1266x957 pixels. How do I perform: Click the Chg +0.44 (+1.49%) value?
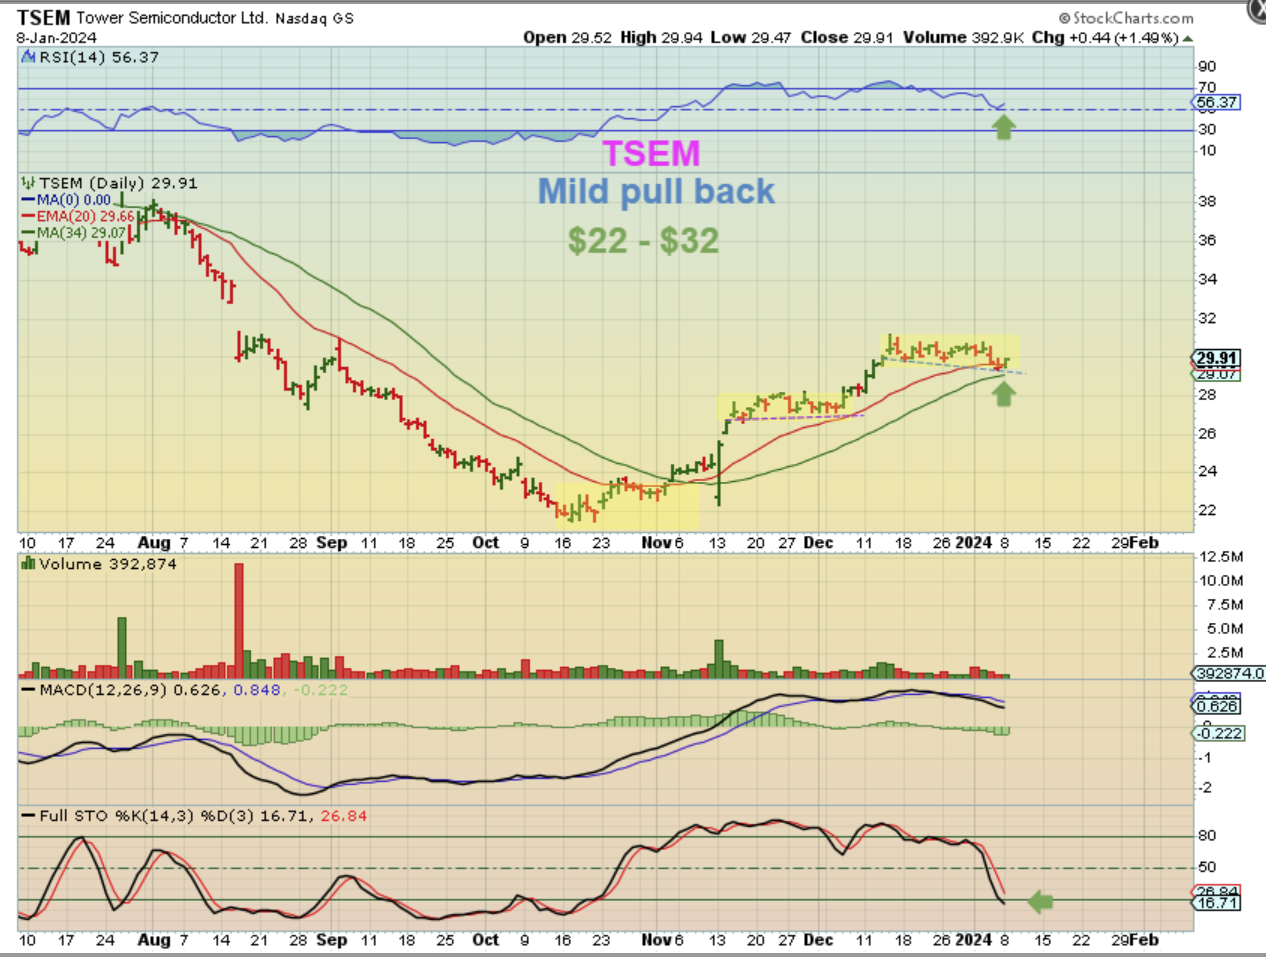[1105, 37]
